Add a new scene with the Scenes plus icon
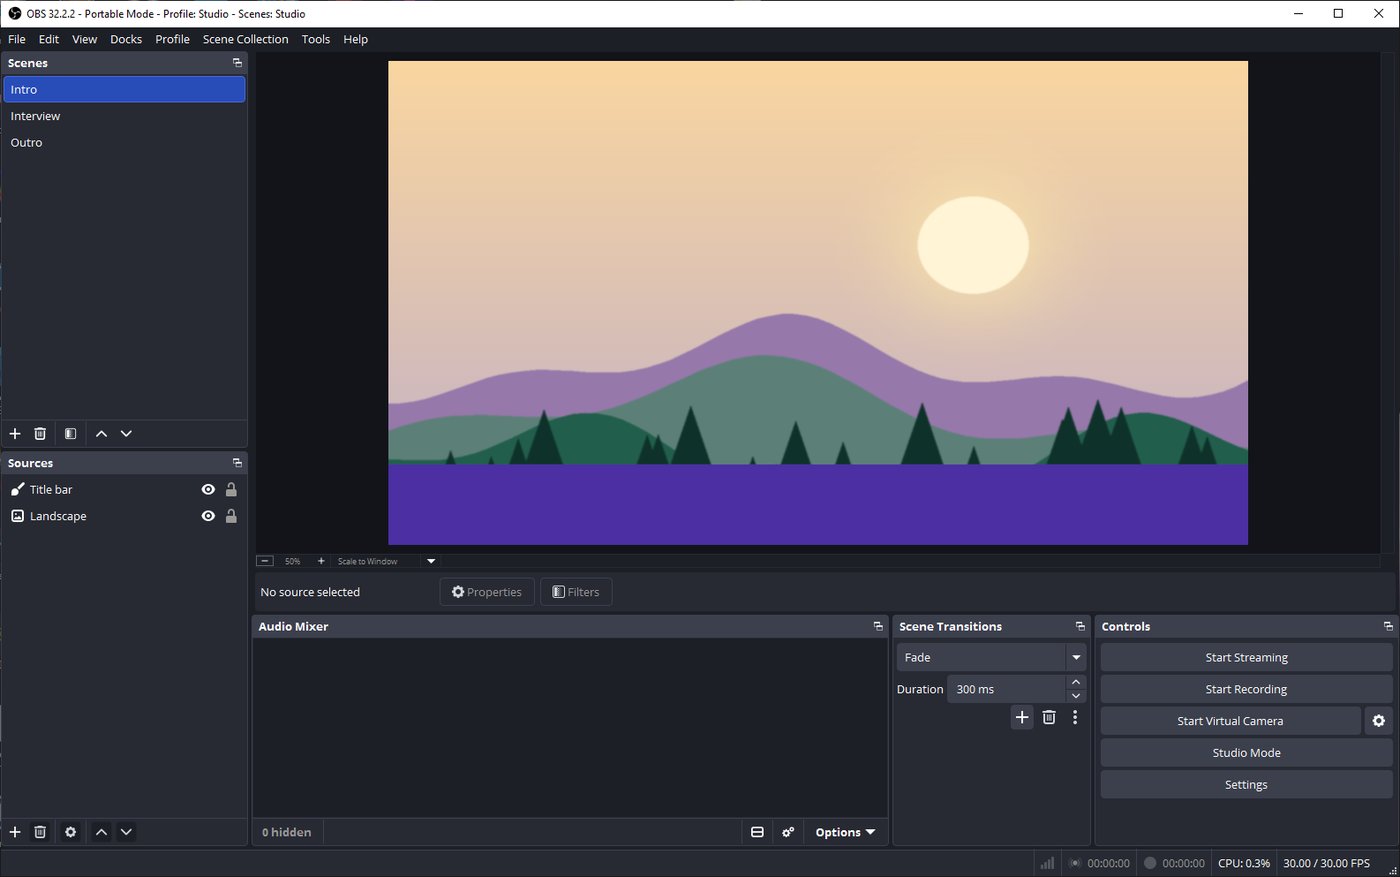The height and width of the screenshot is (877, 1400). (15, 434)
